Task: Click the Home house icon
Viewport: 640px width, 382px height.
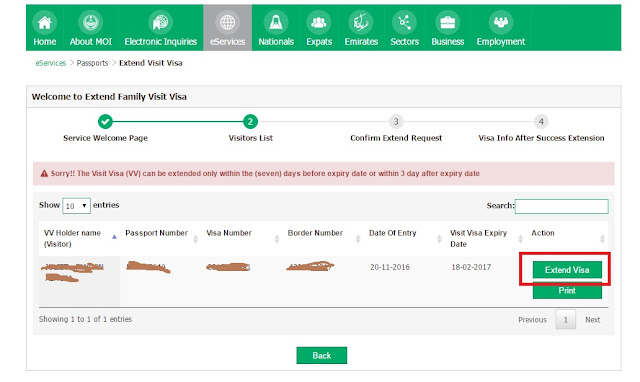Action: pos(44,22)
